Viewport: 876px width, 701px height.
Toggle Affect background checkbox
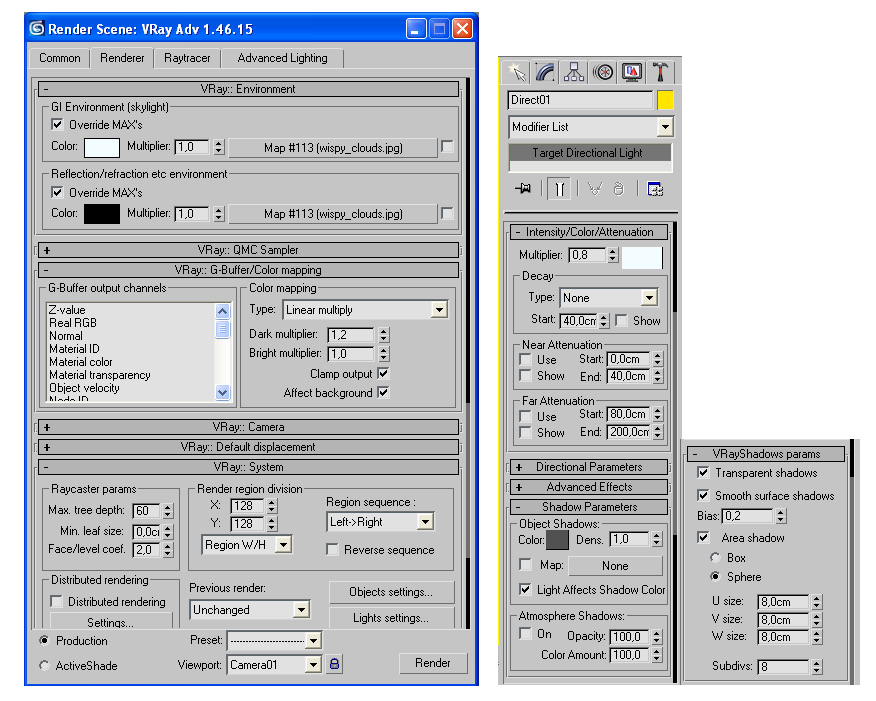pos(383,392)
